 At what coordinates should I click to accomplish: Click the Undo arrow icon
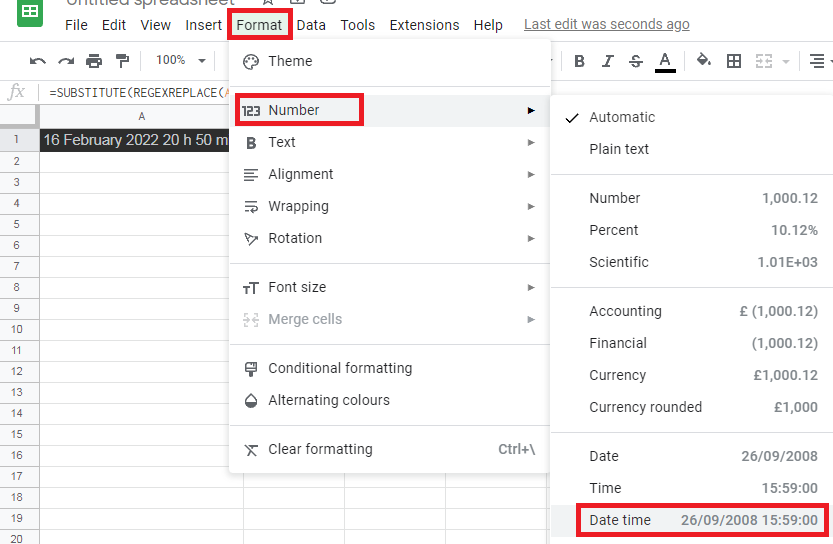(x=37, y=61)
